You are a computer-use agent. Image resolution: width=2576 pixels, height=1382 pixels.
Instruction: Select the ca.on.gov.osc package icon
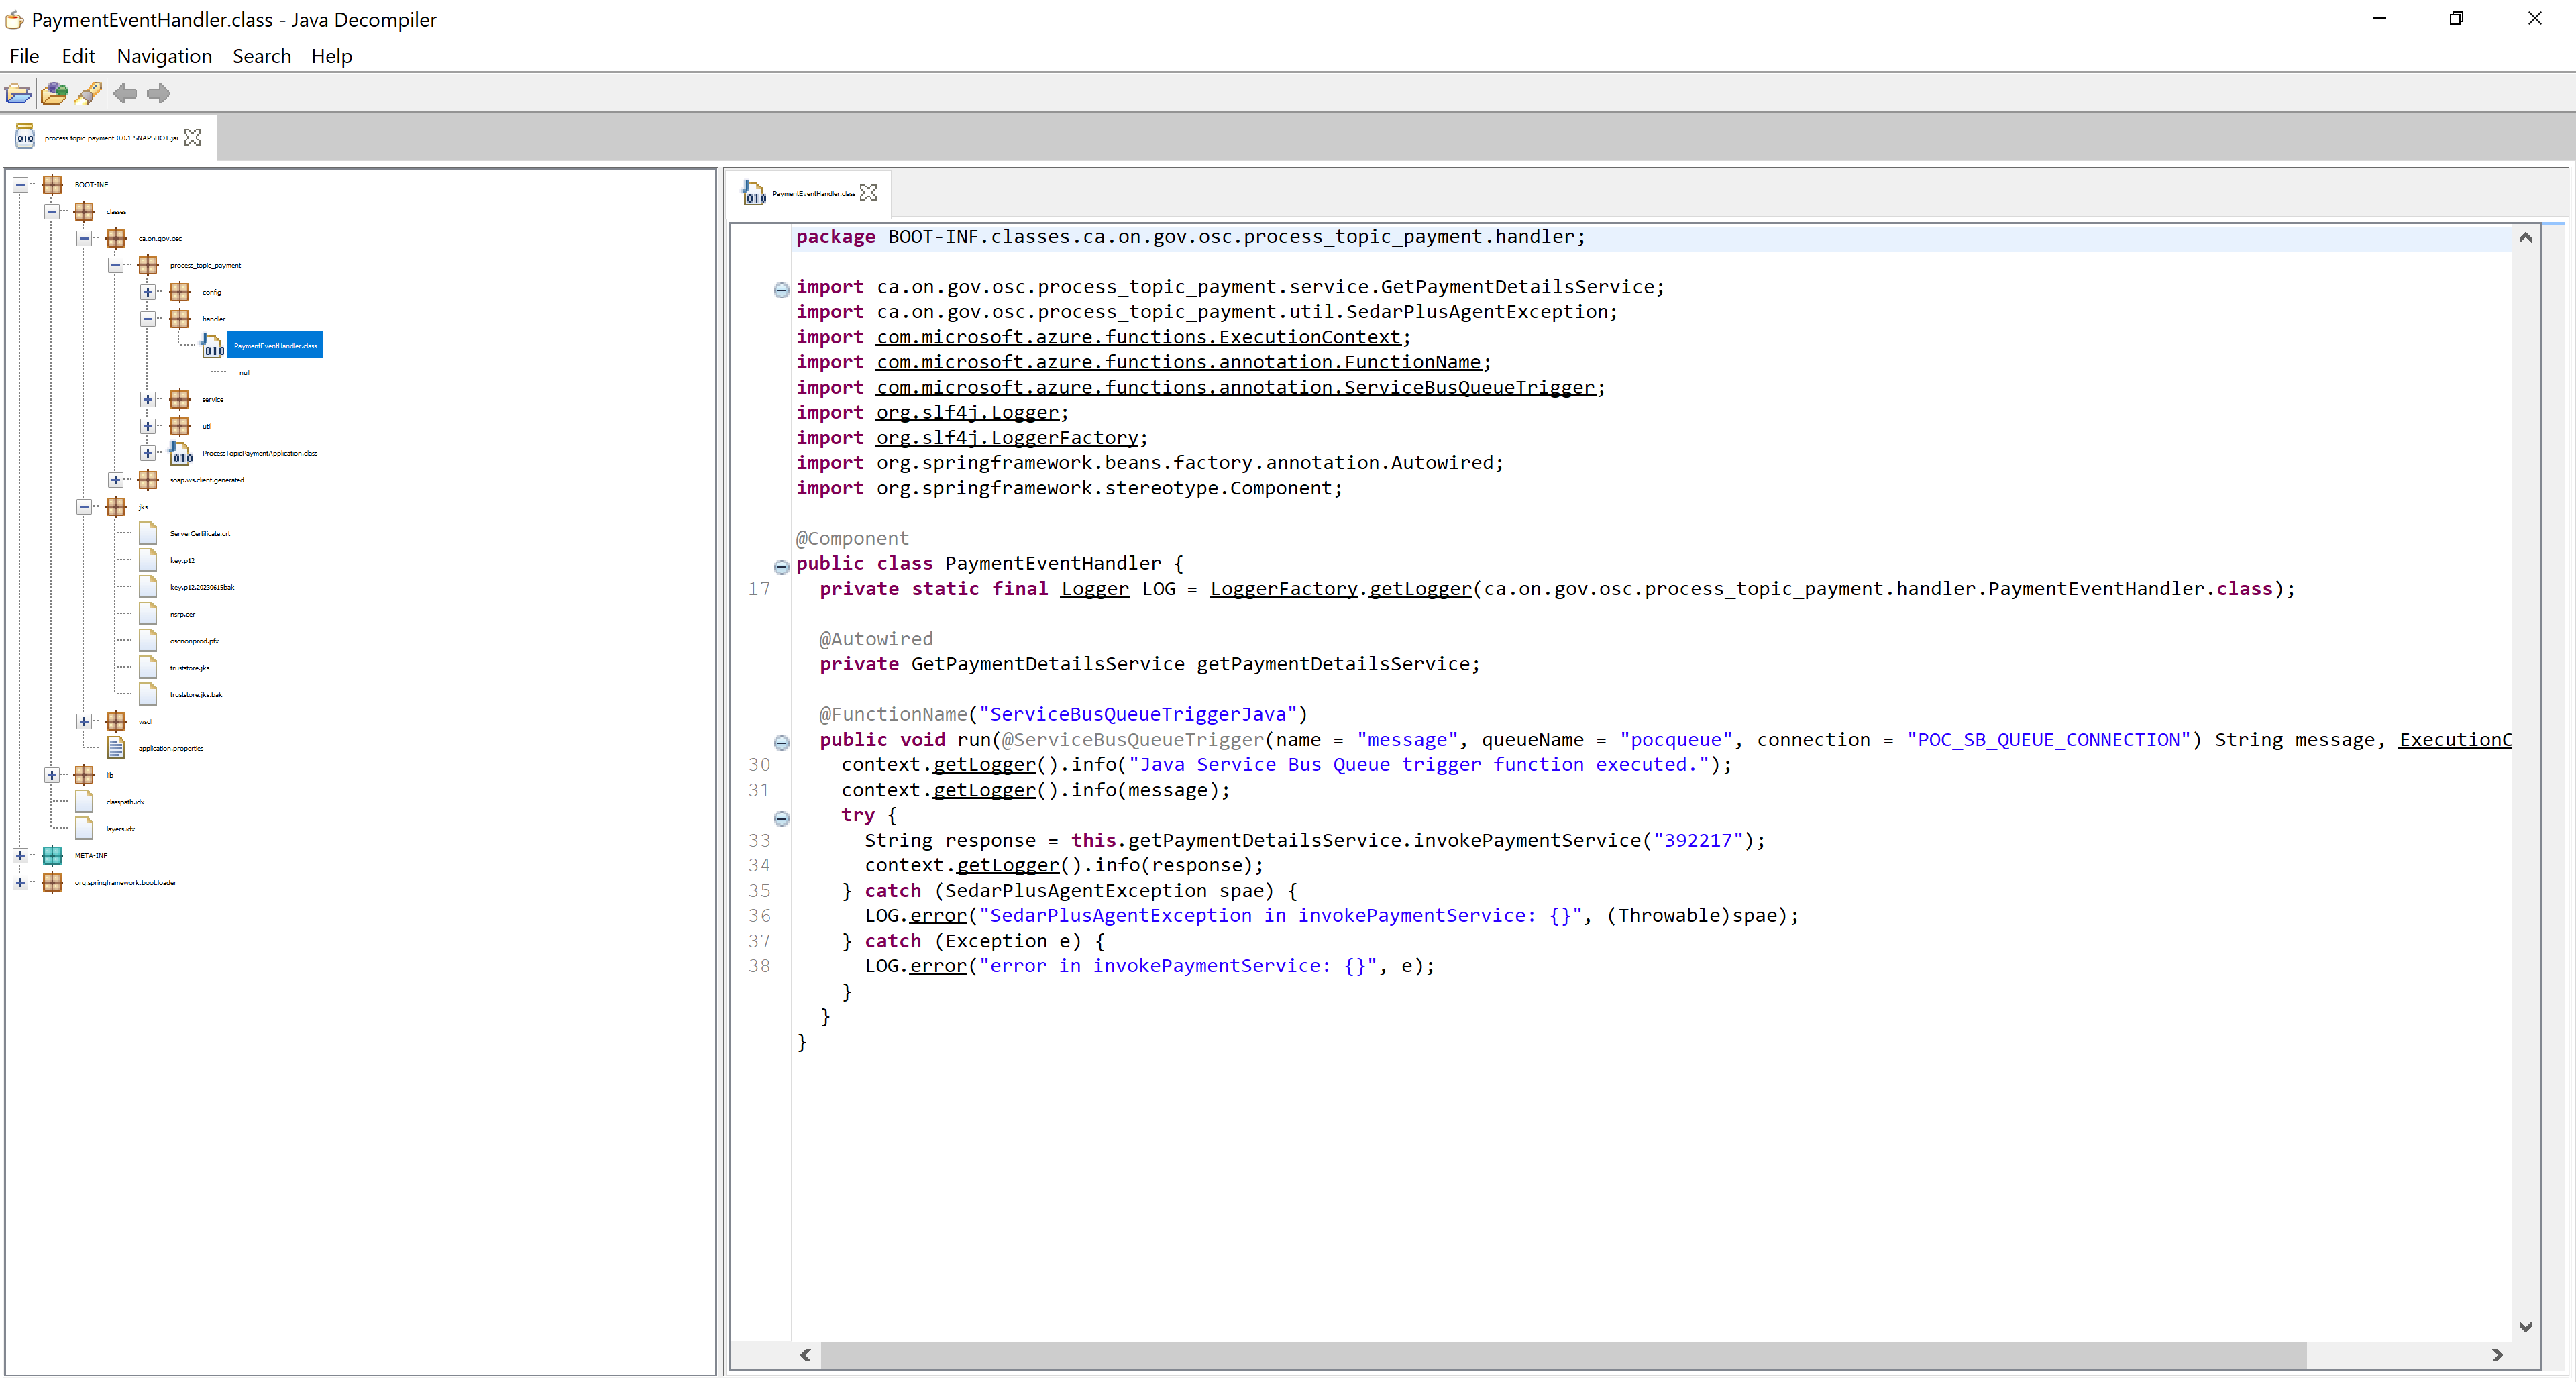[x=116, y=239]
